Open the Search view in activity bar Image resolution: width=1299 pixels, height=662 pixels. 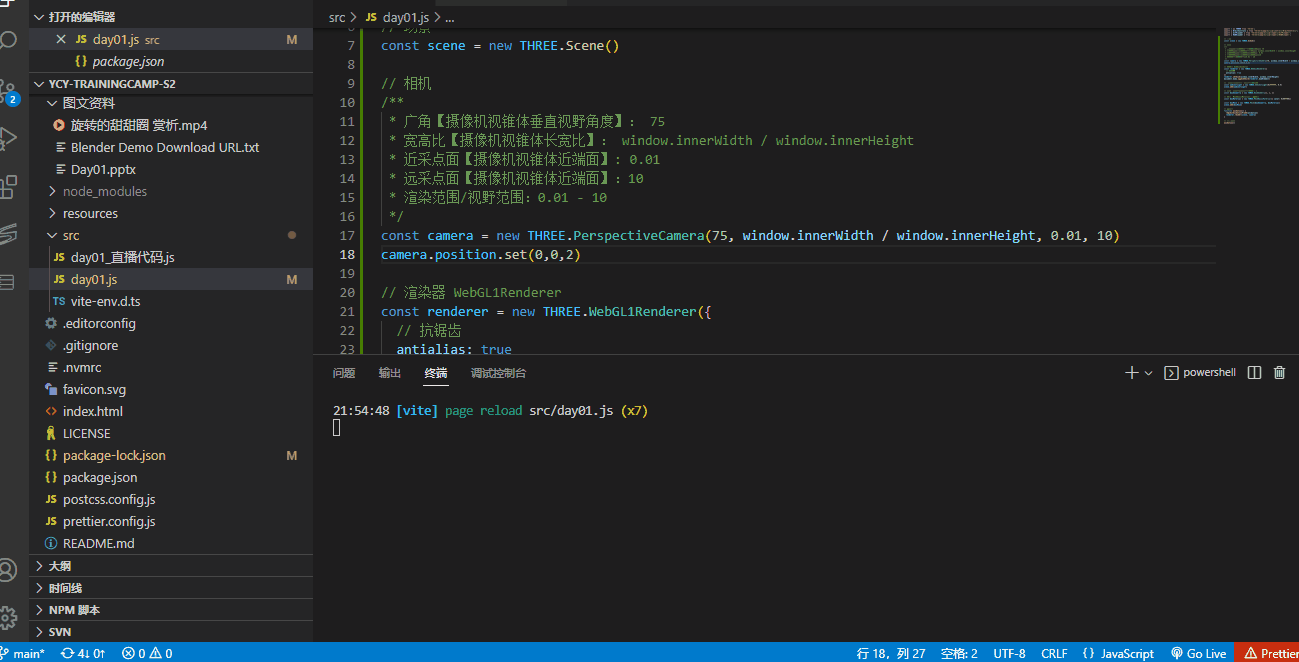[8, 41]
